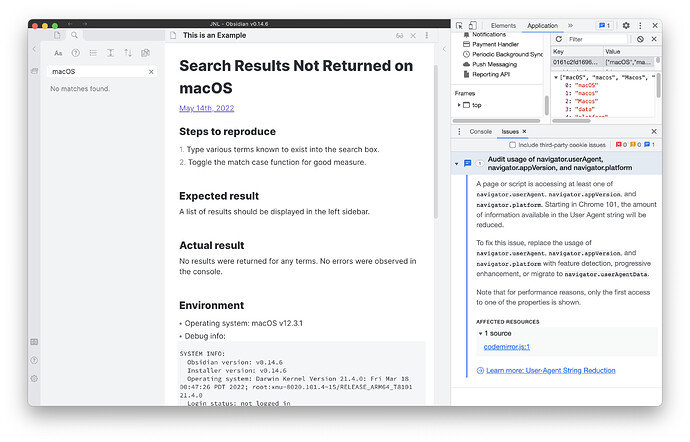The width and height of the screenshot is (690, 442).
Task: Select inspect element tool in DevTools
Action: [459, 26]
